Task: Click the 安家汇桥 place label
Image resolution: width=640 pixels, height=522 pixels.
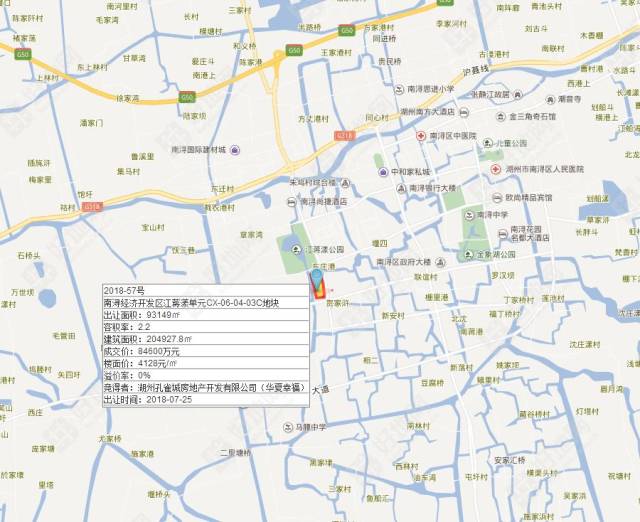Action: [x=510, y=461]
